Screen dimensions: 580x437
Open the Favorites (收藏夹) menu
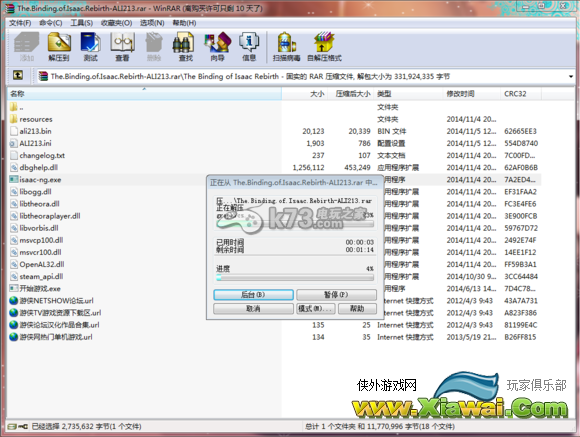coord(117,23)
